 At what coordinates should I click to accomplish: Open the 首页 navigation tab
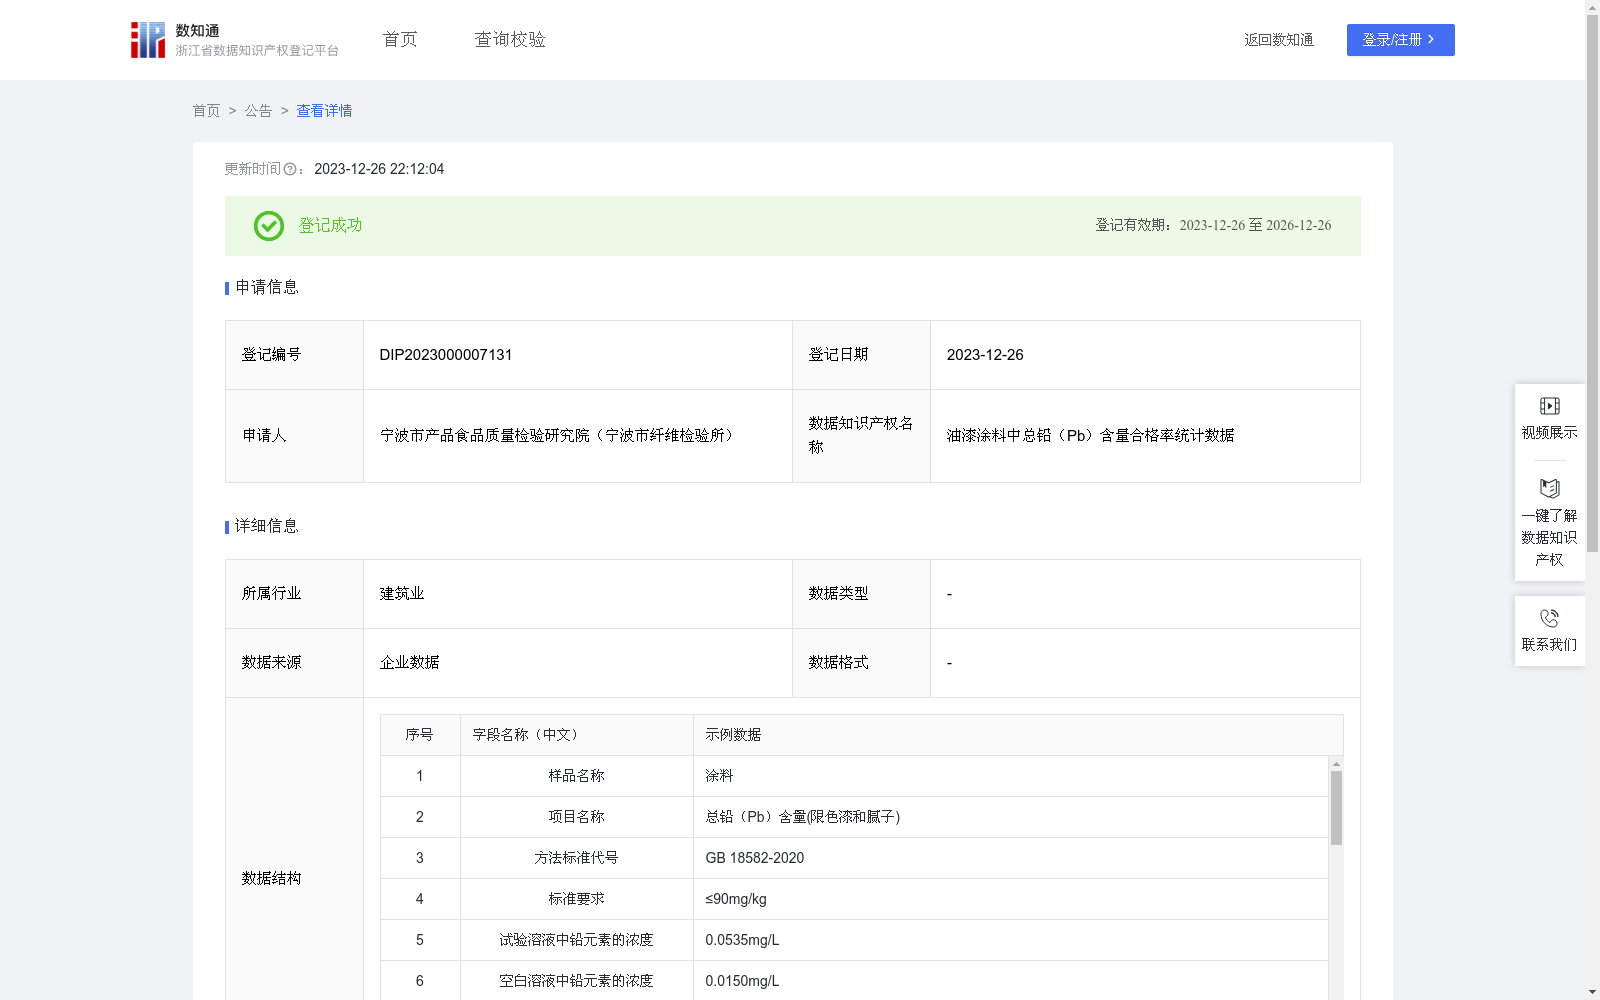tap(400, 39)
